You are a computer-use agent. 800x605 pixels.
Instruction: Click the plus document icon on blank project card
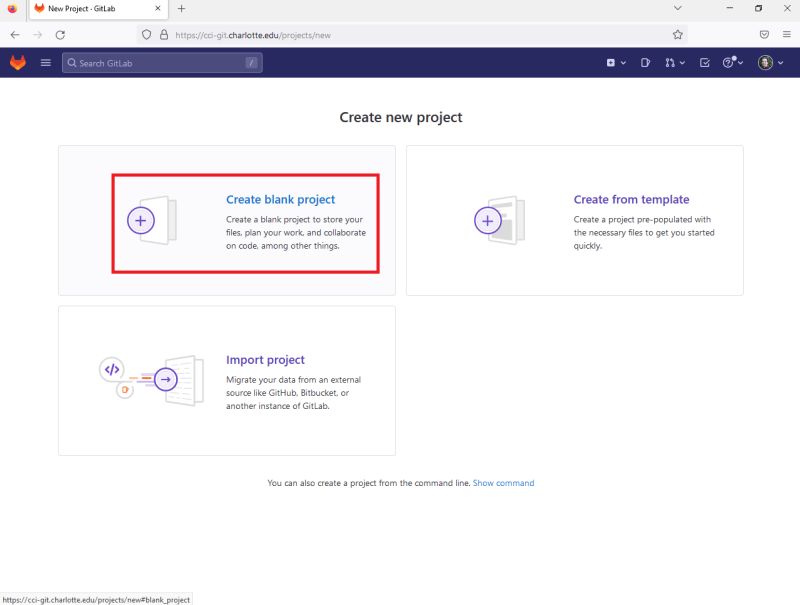point(141,219)
